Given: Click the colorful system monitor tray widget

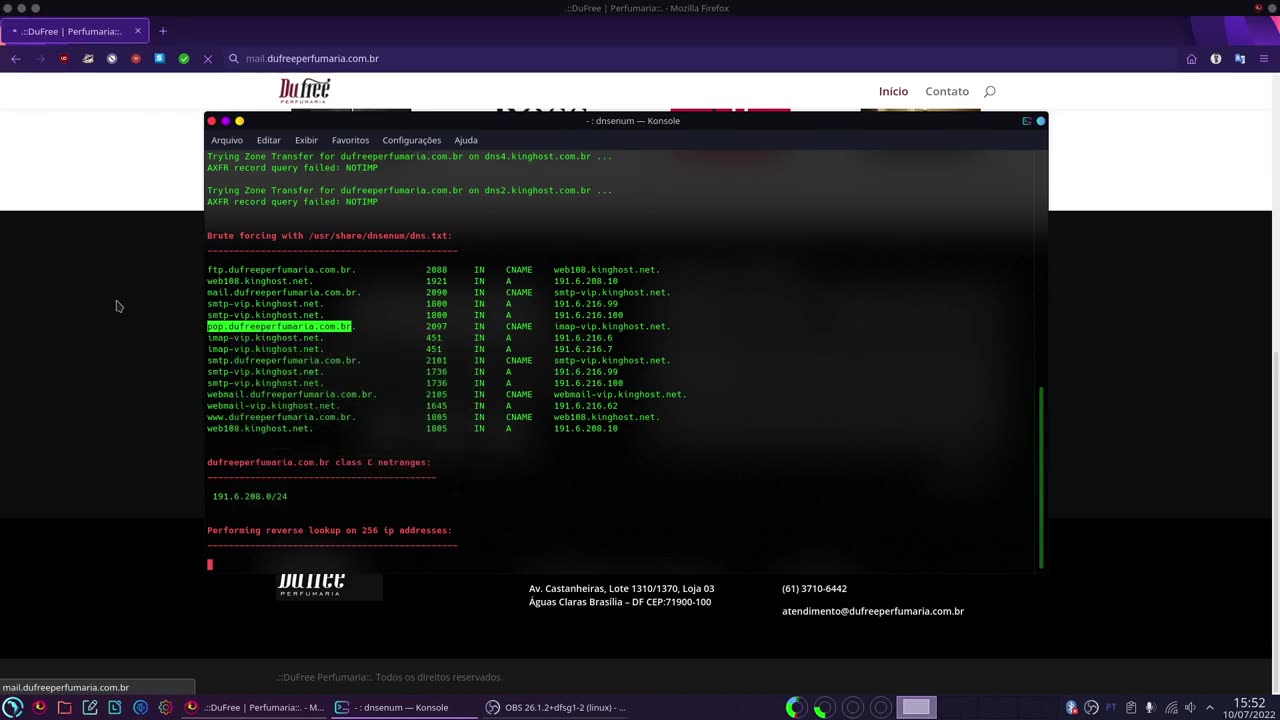Looking at the screenshot, I should point(795,708).
